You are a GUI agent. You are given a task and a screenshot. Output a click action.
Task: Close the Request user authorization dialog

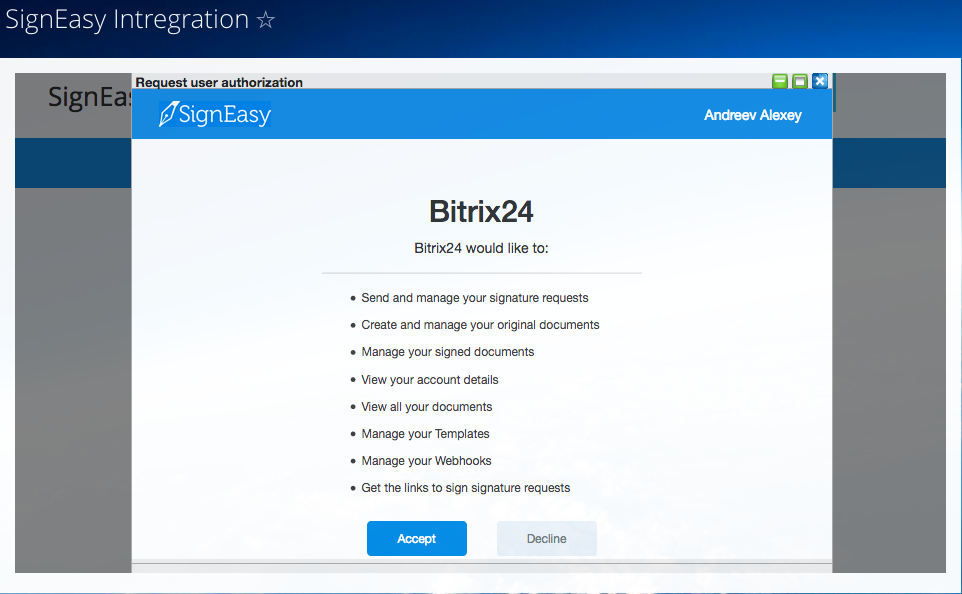point(820,81)
